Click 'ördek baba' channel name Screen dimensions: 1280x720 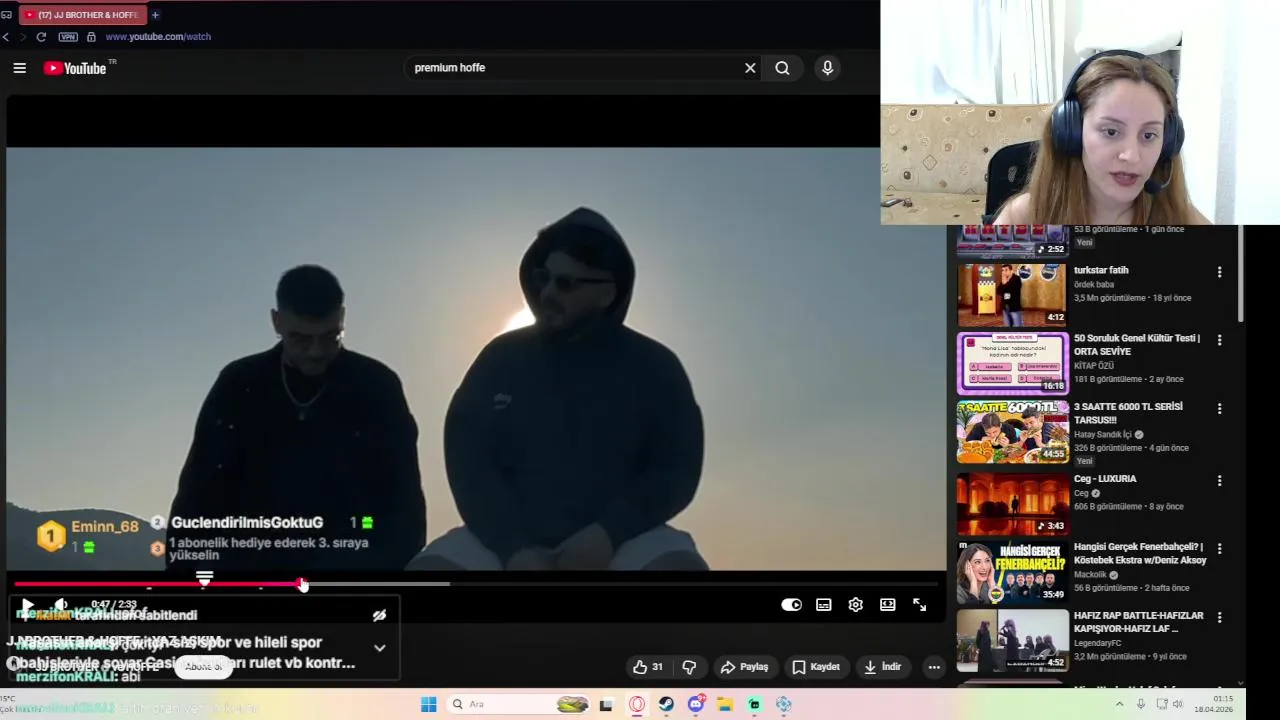click(1094, 284)
